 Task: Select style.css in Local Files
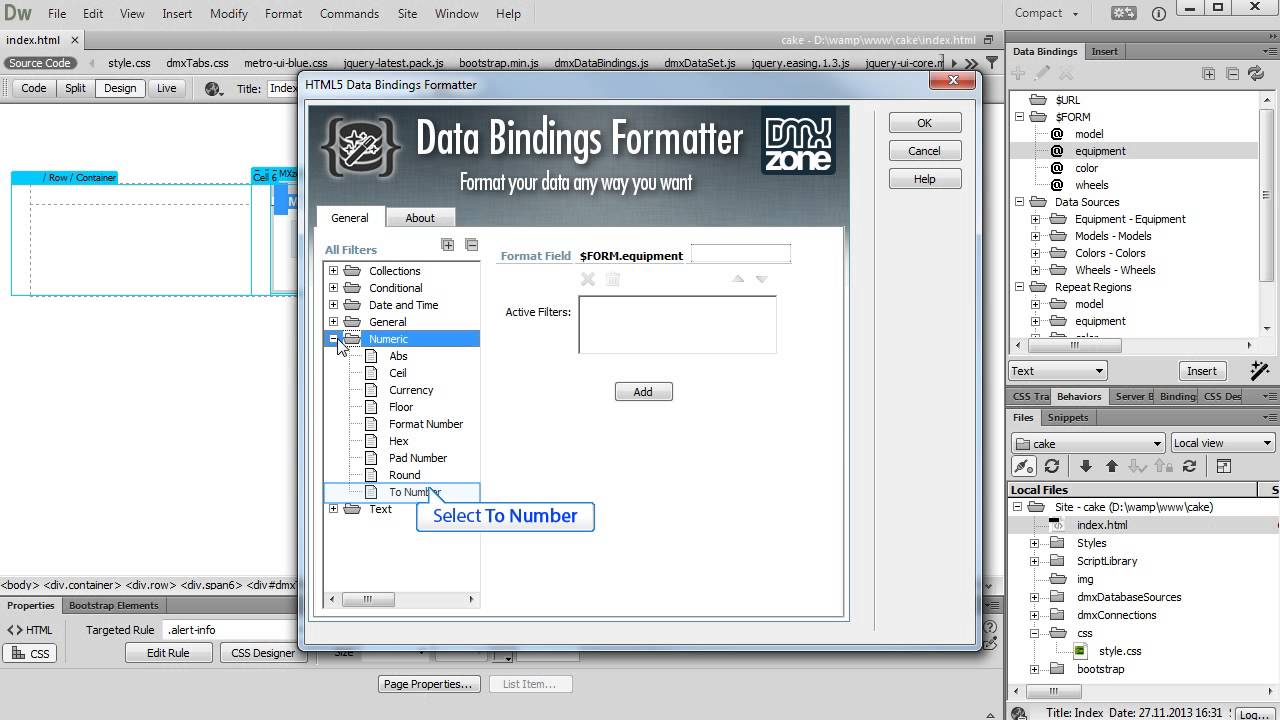coord(1120,651)
